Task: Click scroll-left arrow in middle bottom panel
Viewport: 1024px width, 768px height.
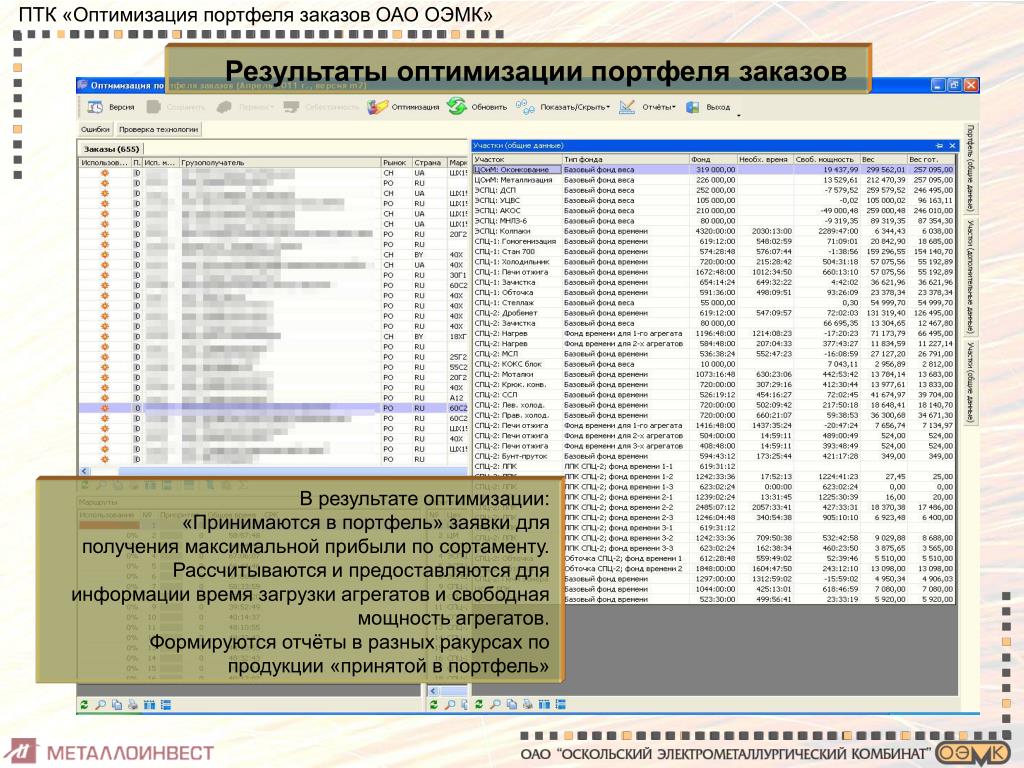Action: point(433,690)
